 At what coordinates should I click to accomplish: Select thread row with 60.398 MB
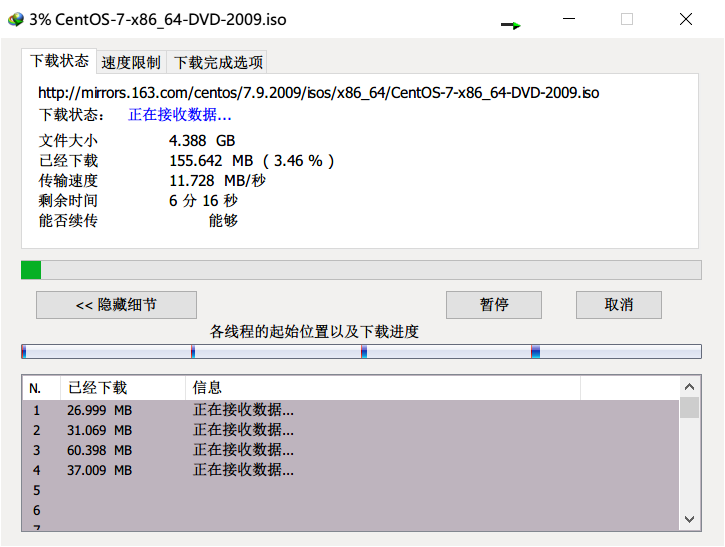pyautogui.click(x=351, y=450)
